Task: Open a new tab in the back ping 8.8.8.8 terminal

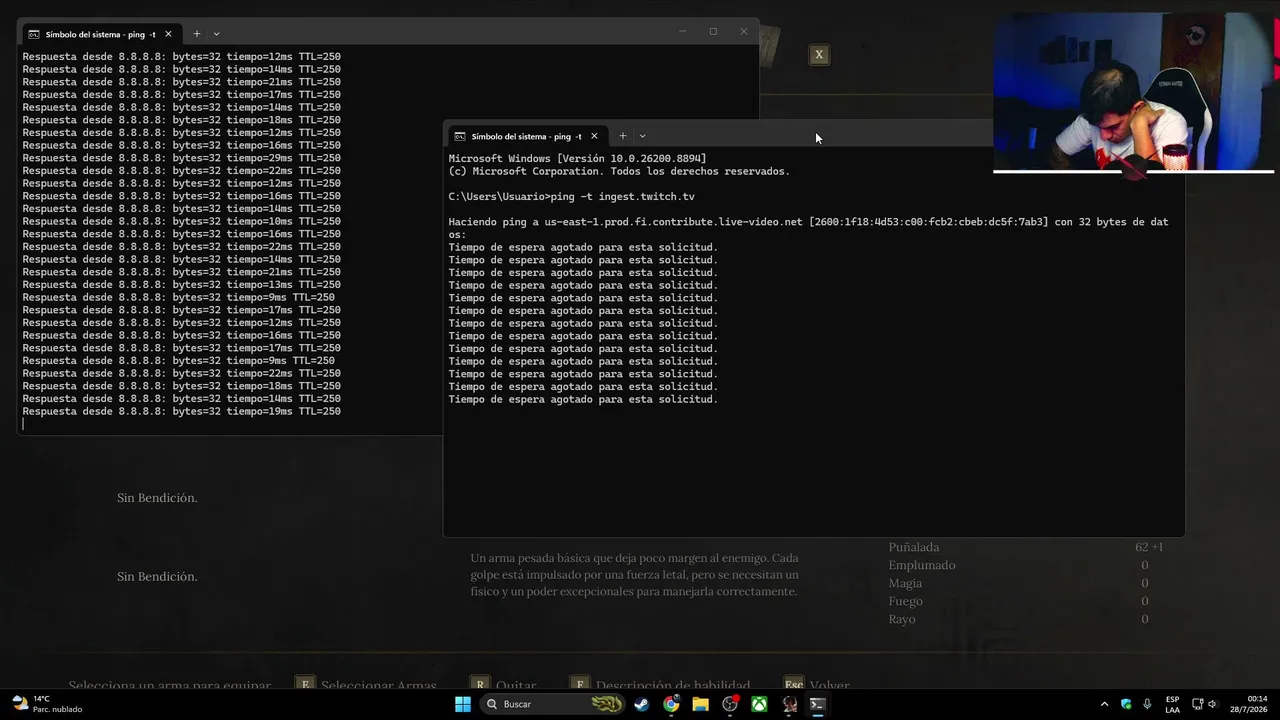Action: (196, 34)
